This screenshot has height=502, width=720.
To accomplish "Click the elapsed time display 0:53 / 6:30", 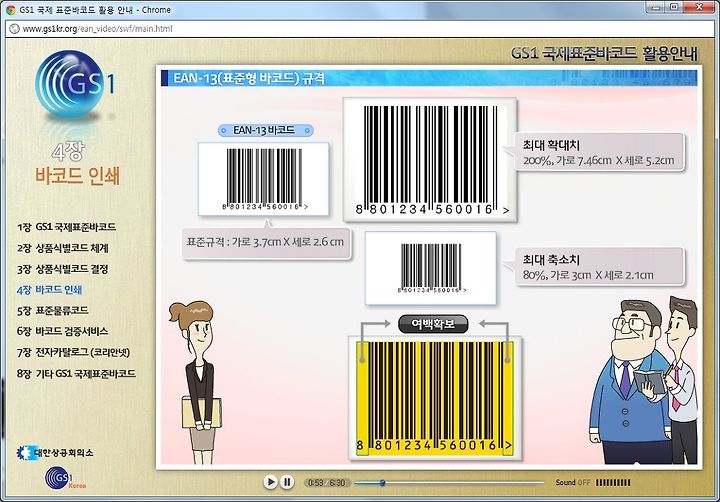I will pyautogui.click(x=326, y=482).
